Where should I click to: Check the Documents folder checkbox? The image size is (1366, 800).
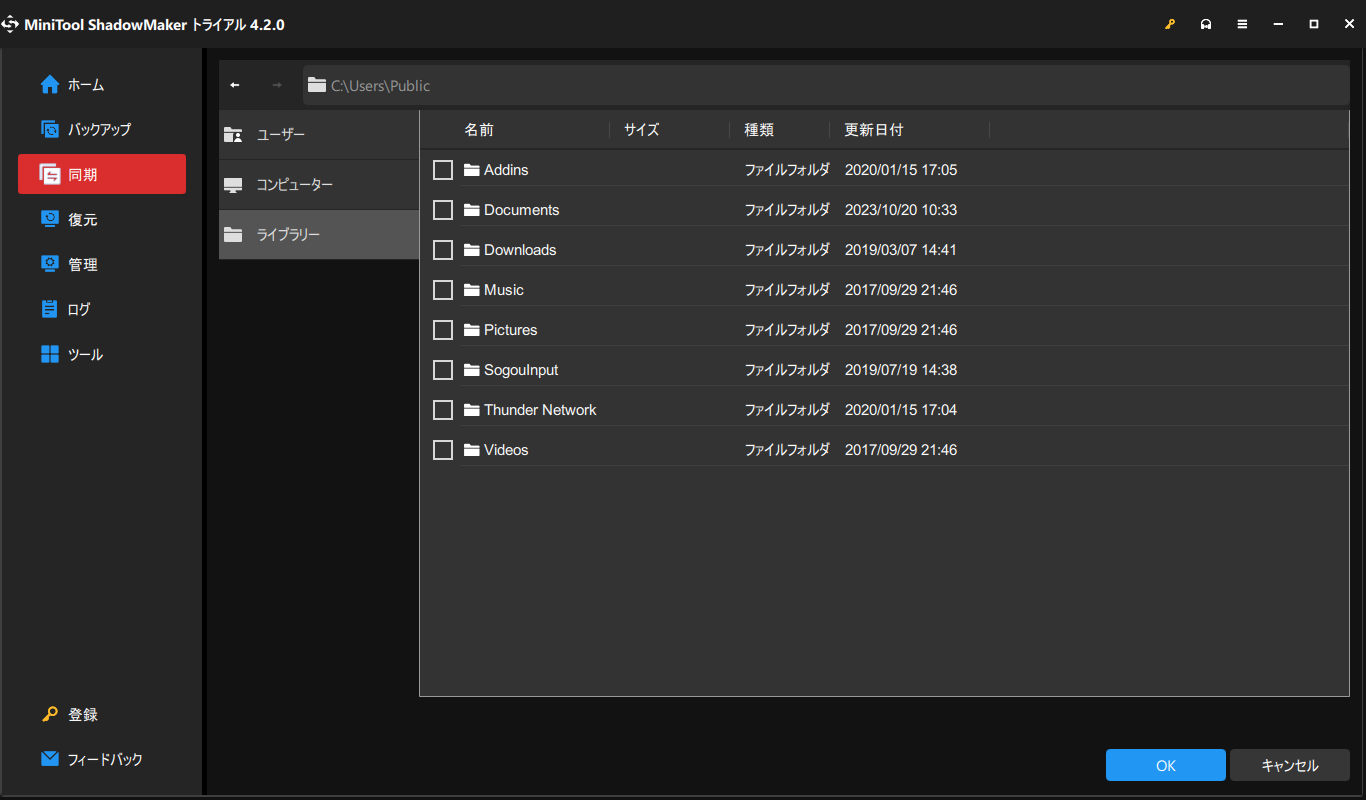pos(443,210)
